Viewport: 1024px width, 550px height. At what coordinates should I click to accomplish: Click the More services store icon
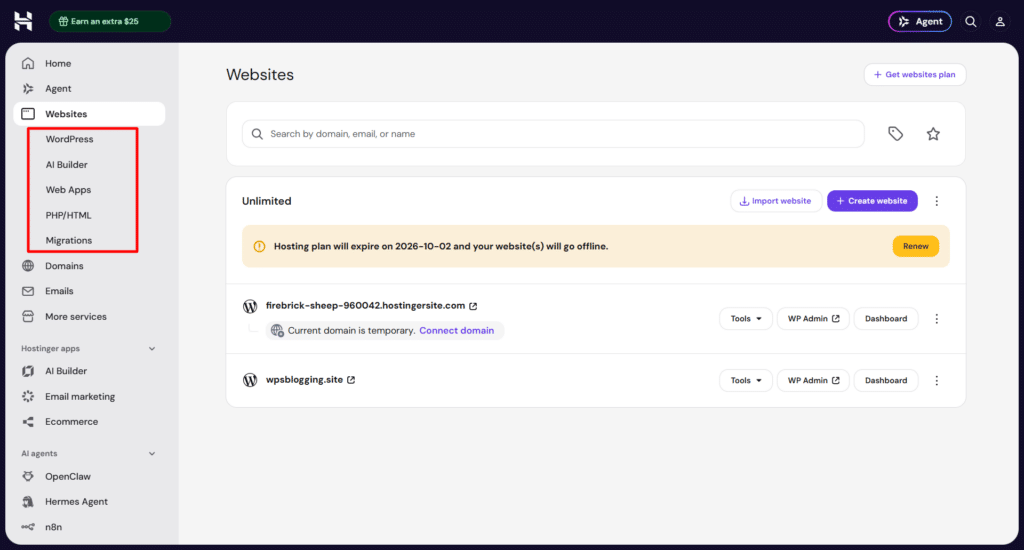point(28,316)
